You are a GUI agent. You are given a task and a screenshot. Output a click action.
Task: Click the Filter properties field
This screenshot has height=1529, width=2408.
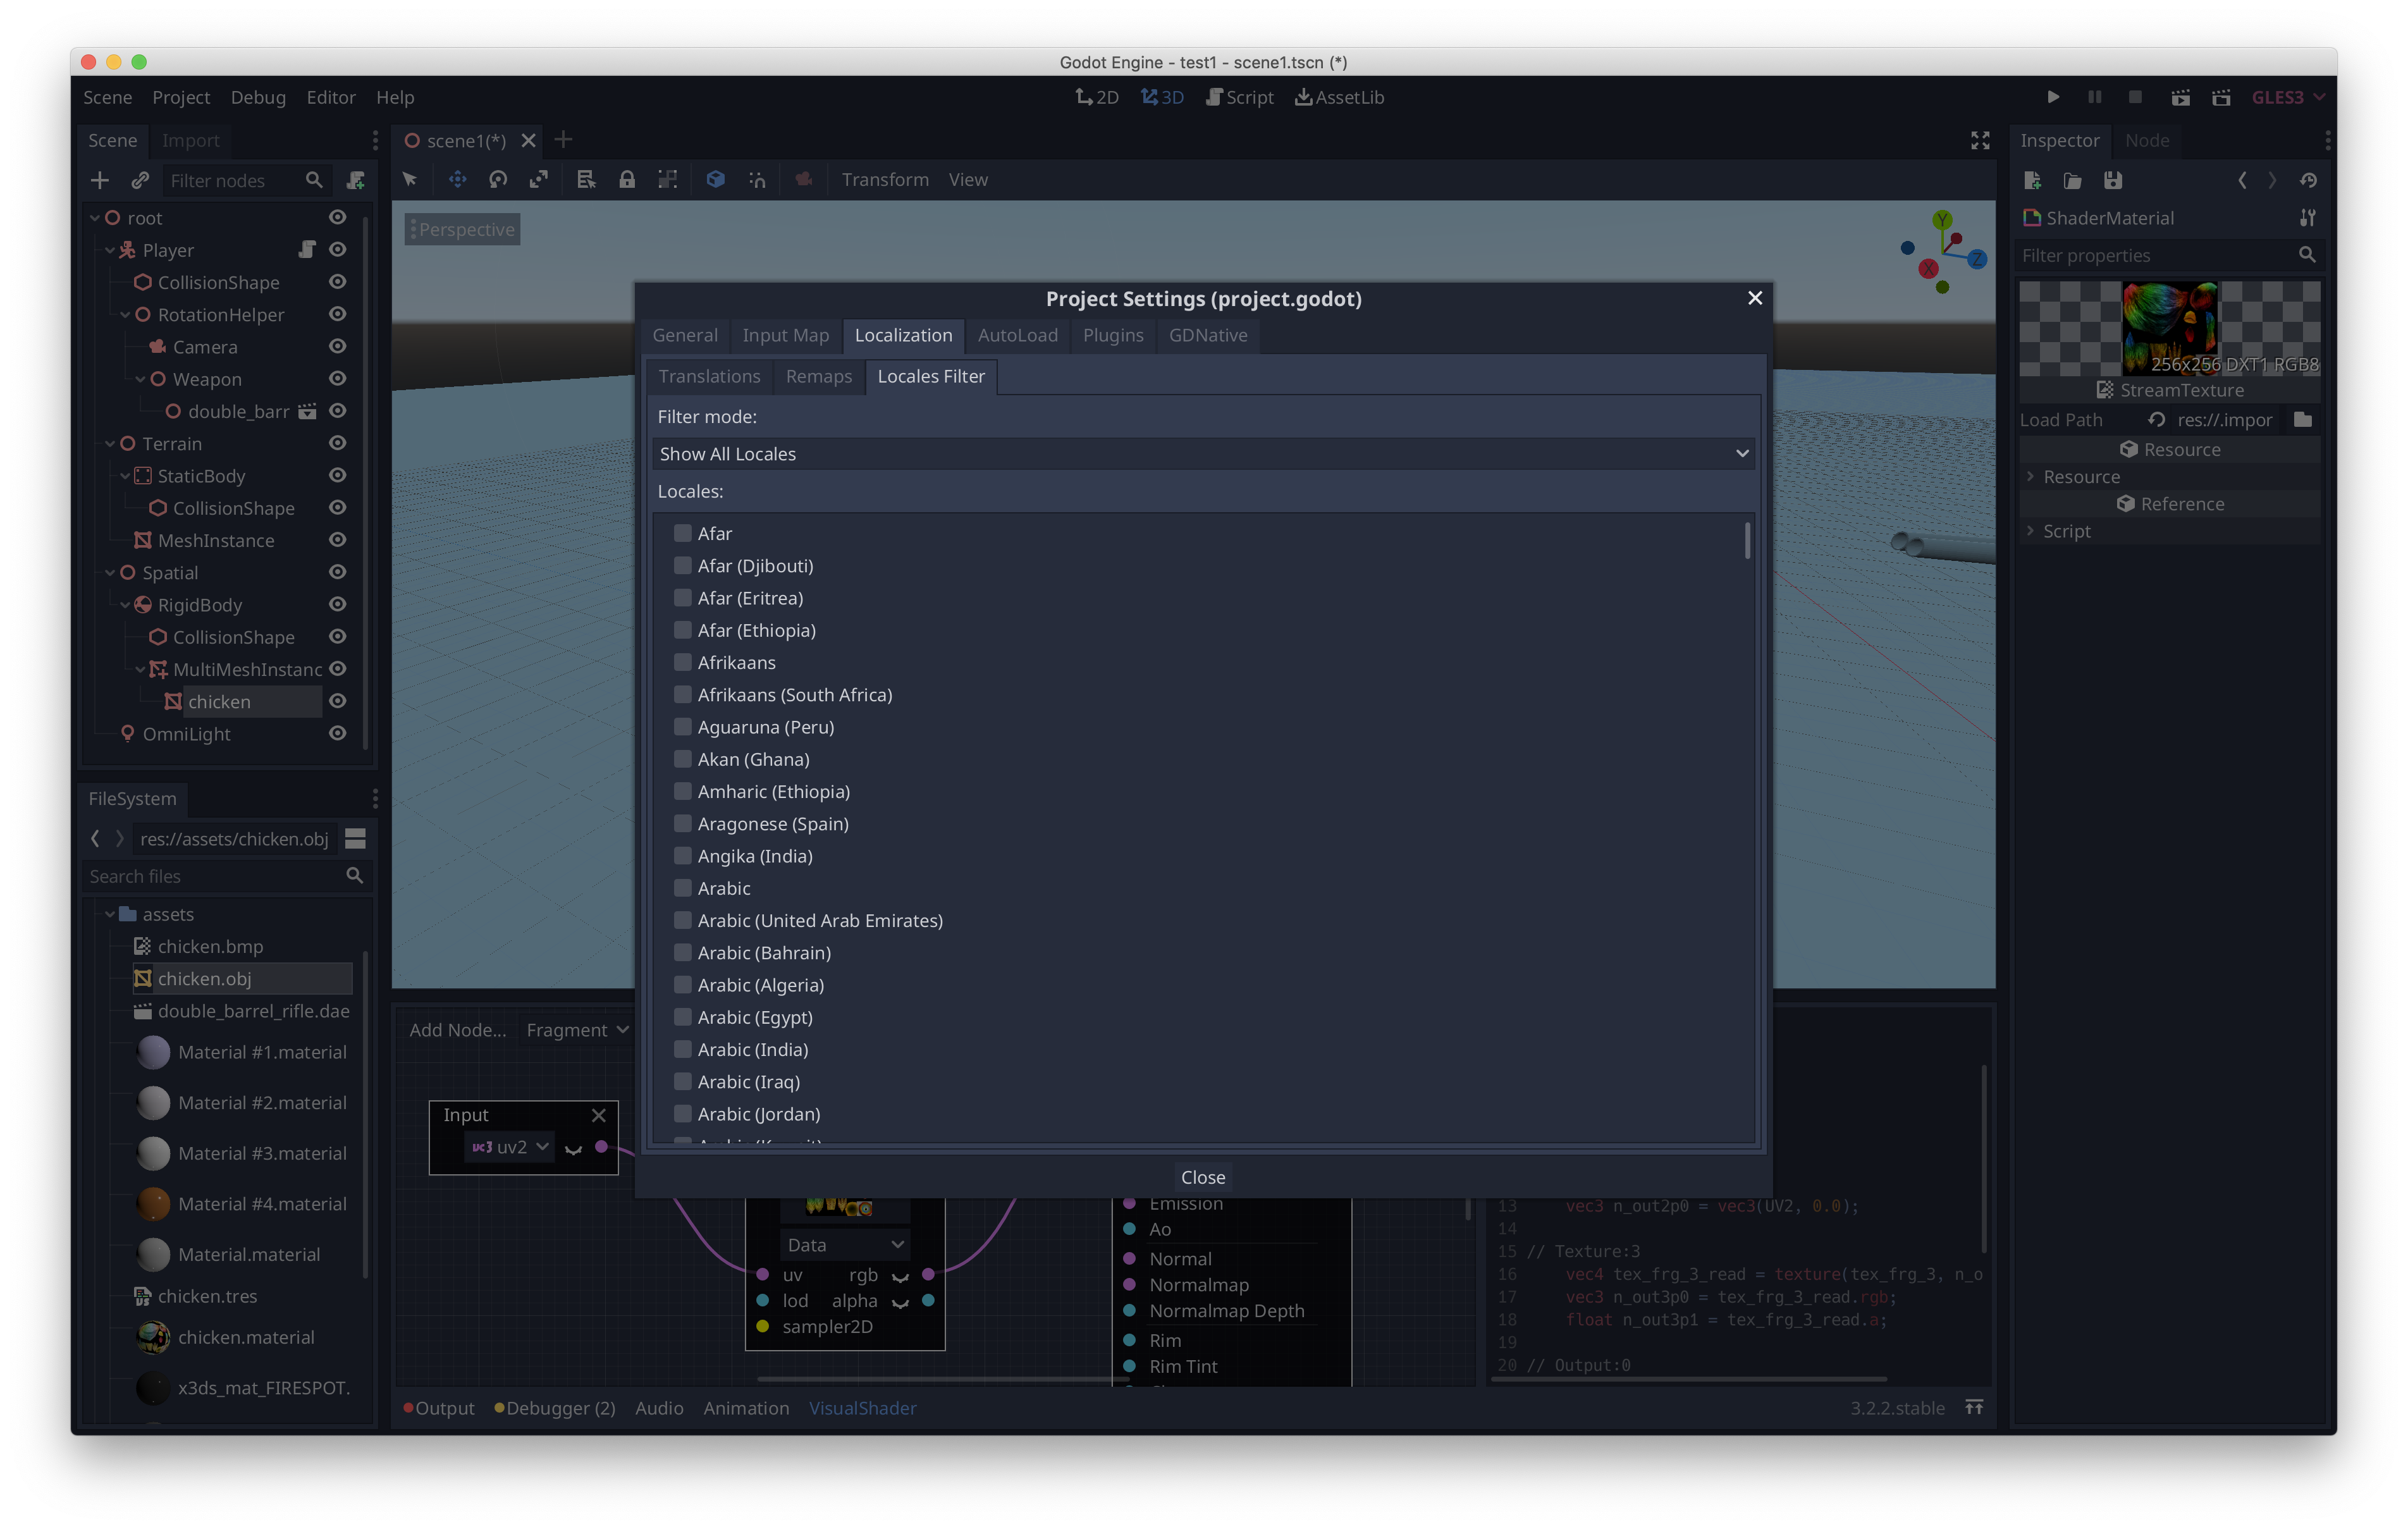(x=2168, y=255)
